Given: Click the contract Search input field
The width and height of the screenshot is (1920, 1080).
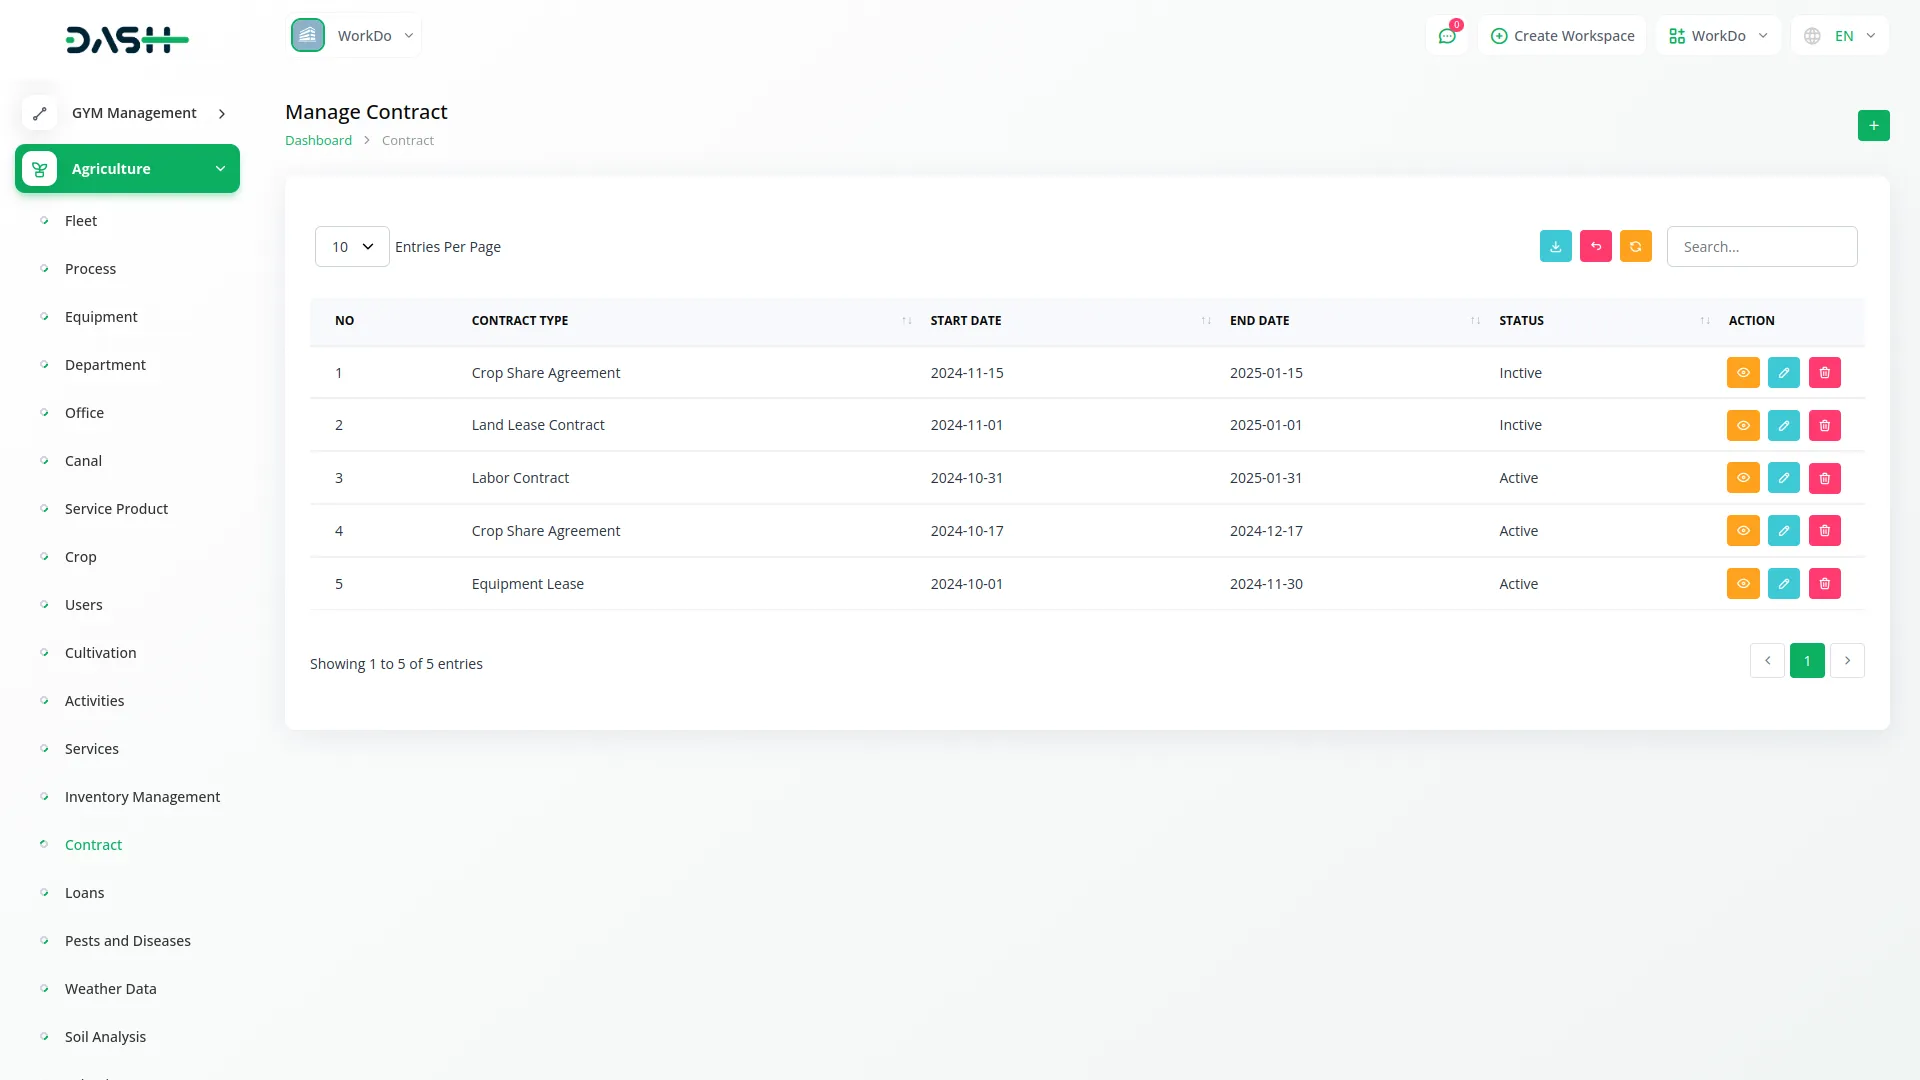Looking at the screenshot, I should pos(1761,247).
